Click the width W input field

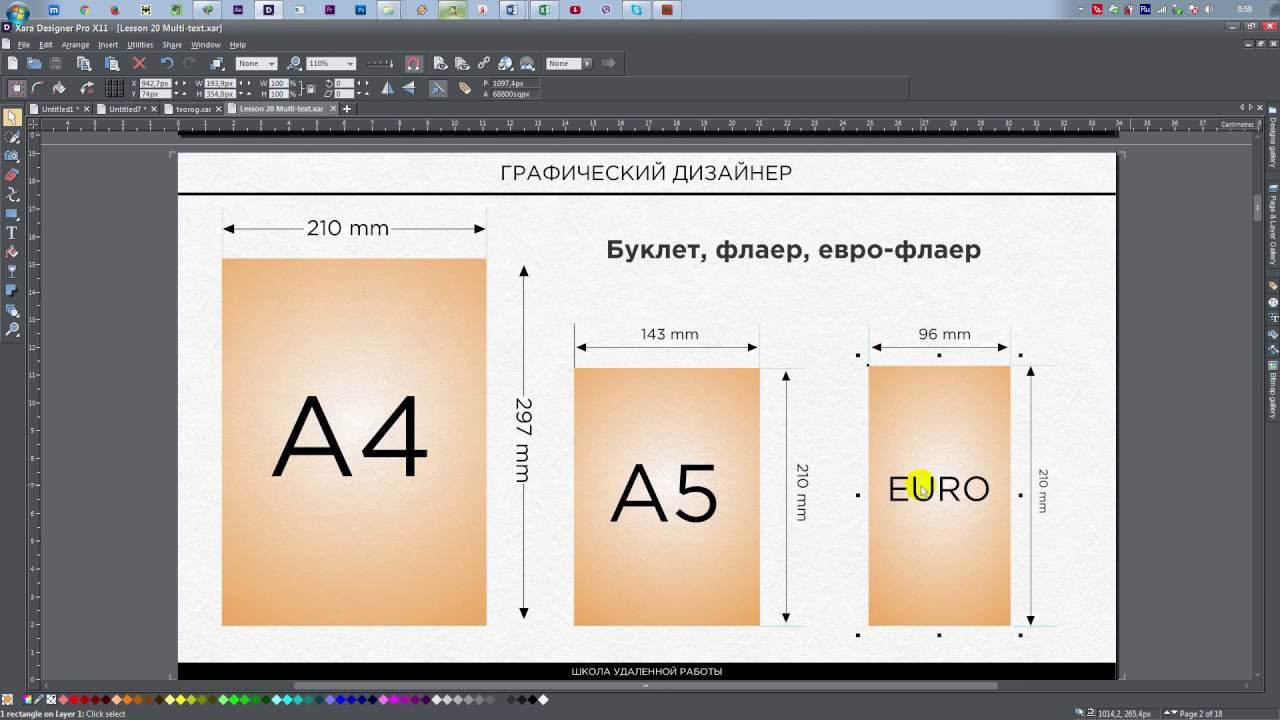pos(220,83)
